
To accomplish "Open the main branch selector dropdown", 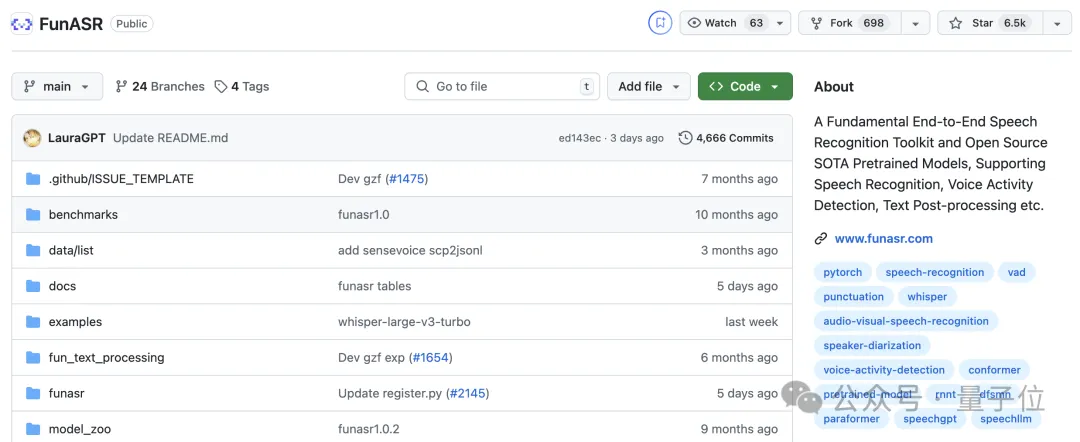I will tap(57, 86).
